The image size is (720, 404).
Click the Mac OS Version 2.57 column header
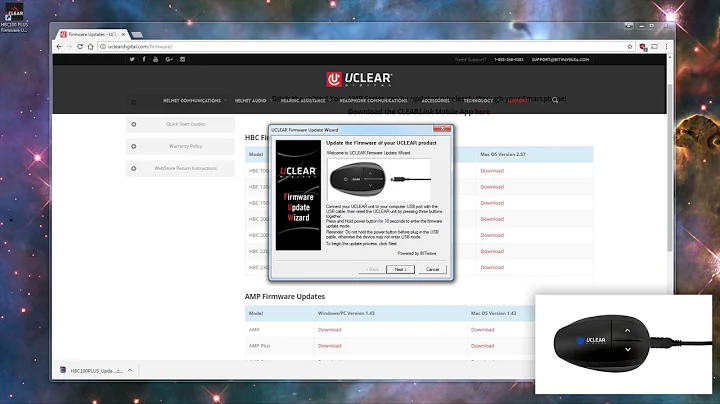(503, 154)
